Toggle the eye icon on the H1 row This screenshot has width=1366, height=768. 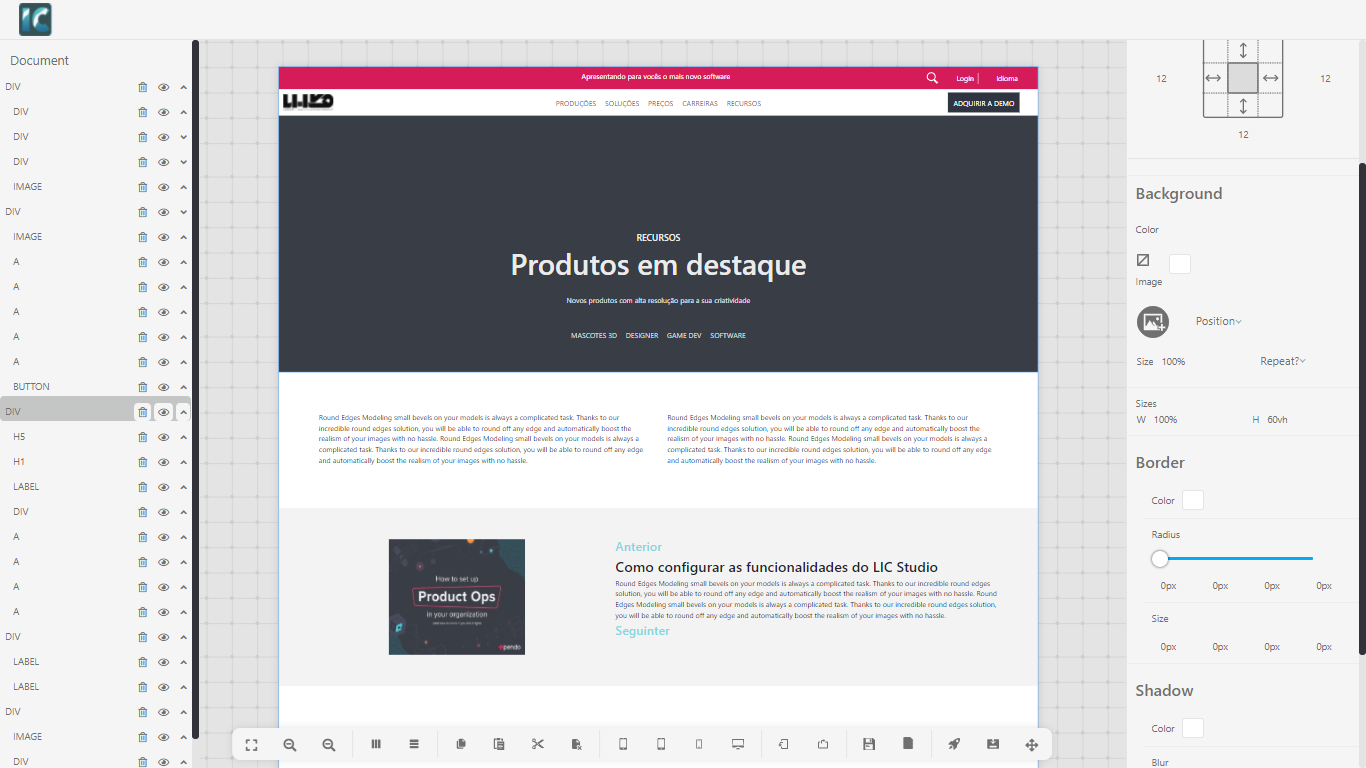[164, 462]
